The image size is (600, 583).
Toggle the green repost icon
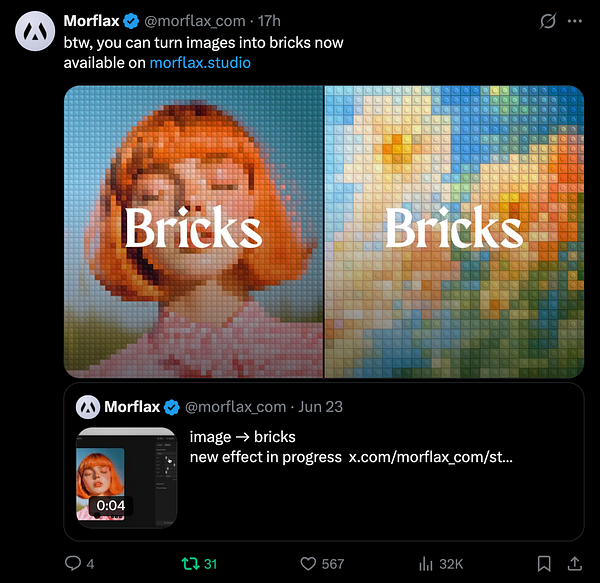point(190,563)
